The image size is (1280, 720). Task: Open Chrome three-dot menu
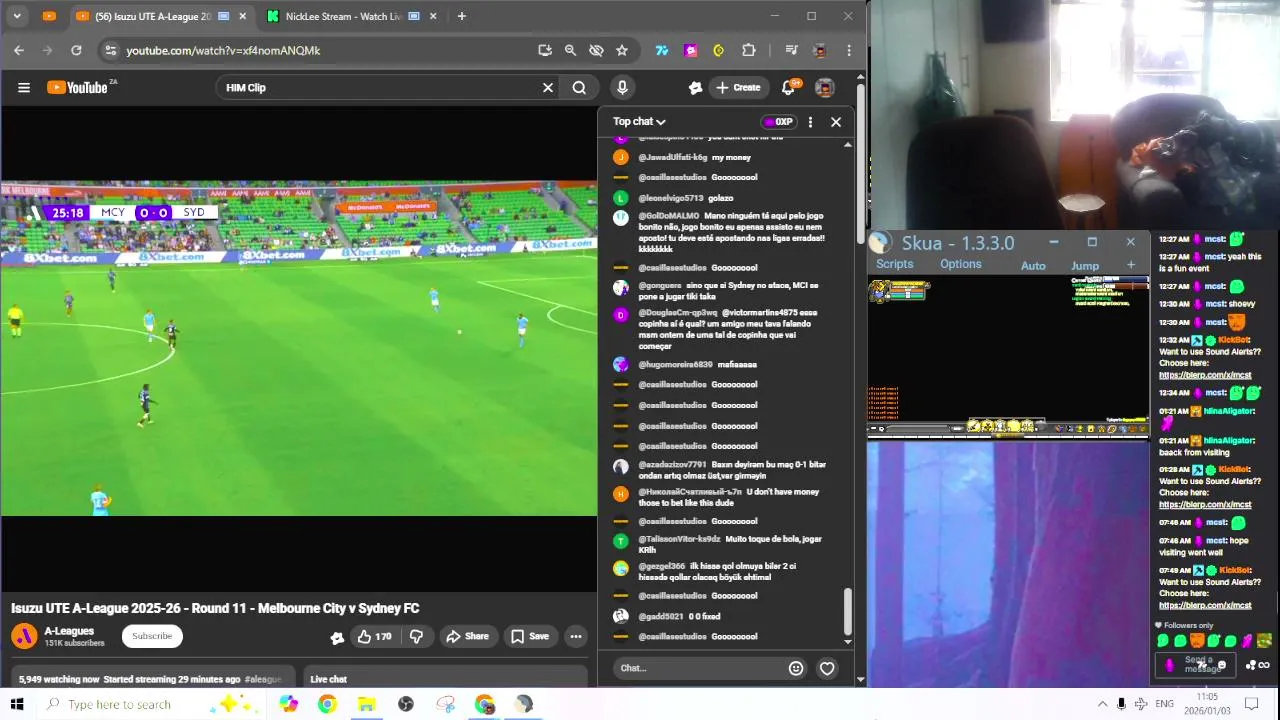tap(849, 50)
